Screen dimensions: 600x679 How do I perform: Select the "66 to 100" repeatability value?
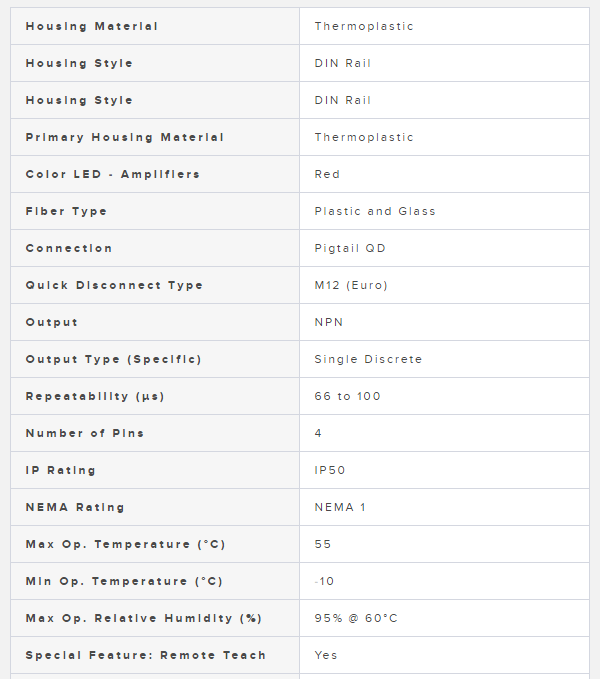pyautogui.click(x=347, y=396)
